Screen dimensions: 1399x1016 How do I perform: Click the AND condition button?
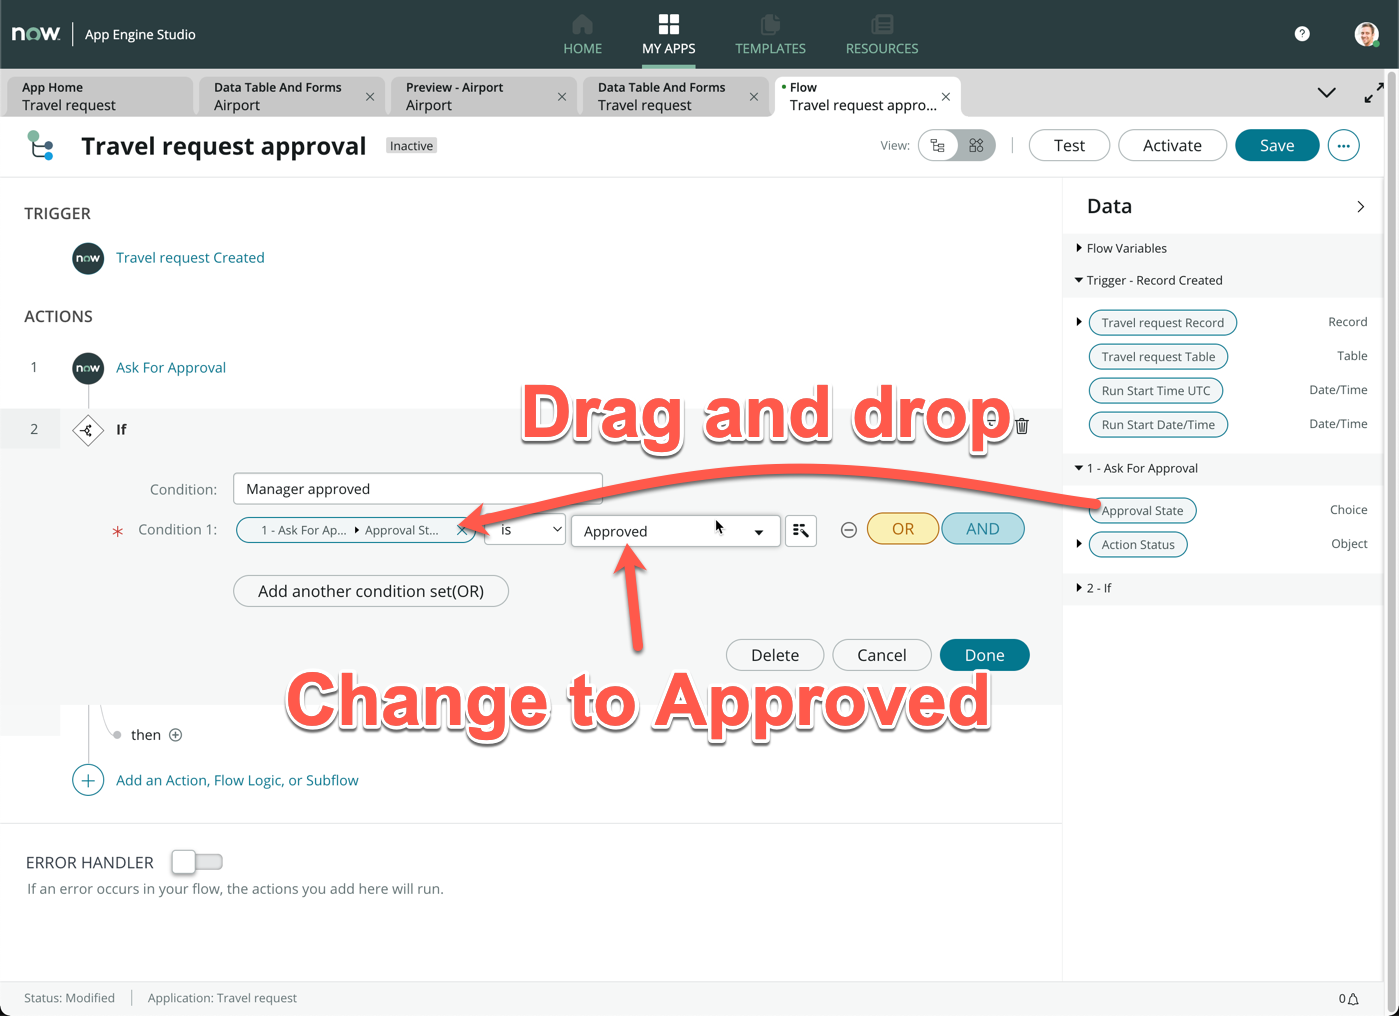[x=983, y=529]
